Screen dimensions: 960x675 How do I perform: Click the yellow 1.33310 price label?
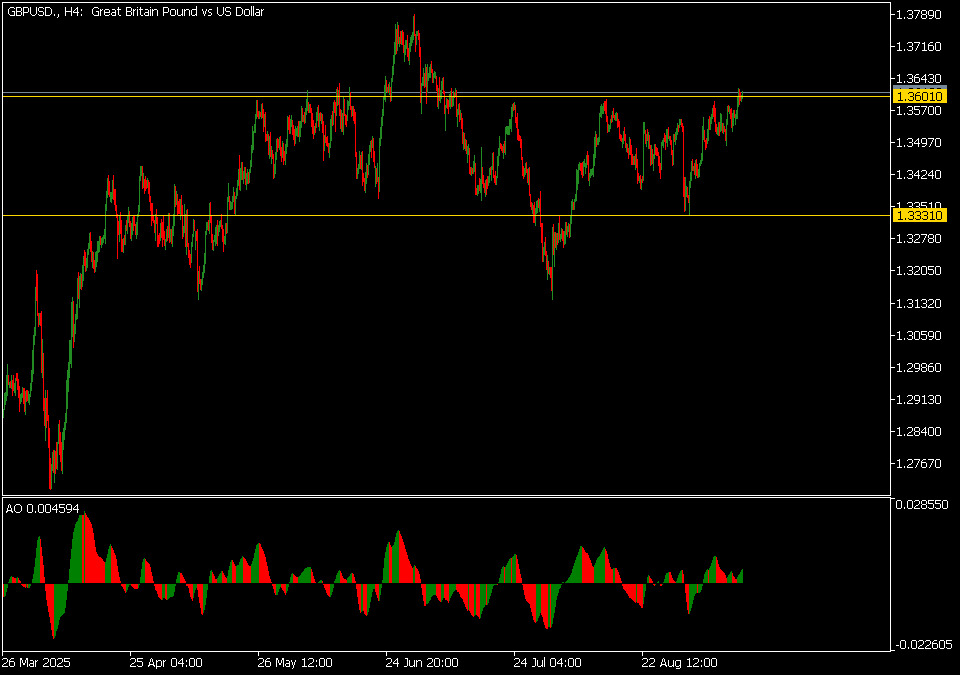920,216
